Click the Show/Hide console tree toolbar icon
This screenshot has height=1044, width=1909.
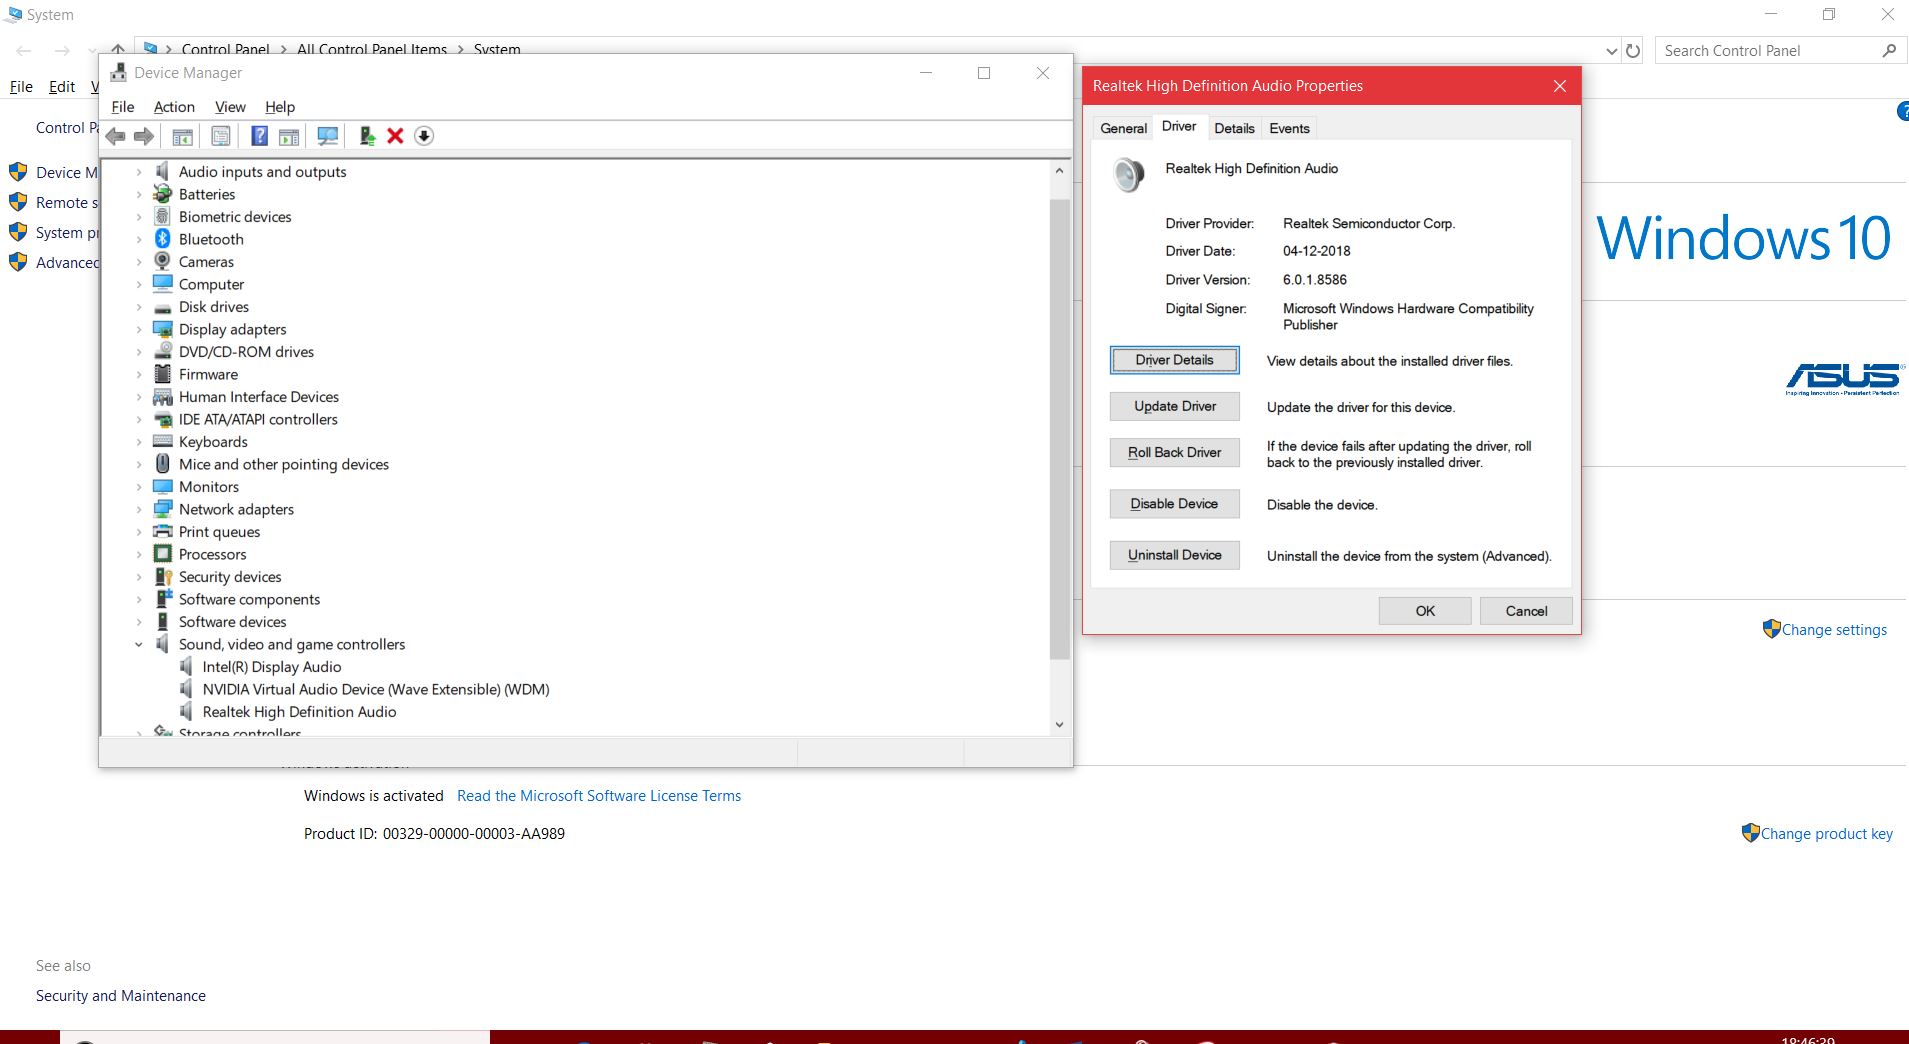(x=183, y=136)
